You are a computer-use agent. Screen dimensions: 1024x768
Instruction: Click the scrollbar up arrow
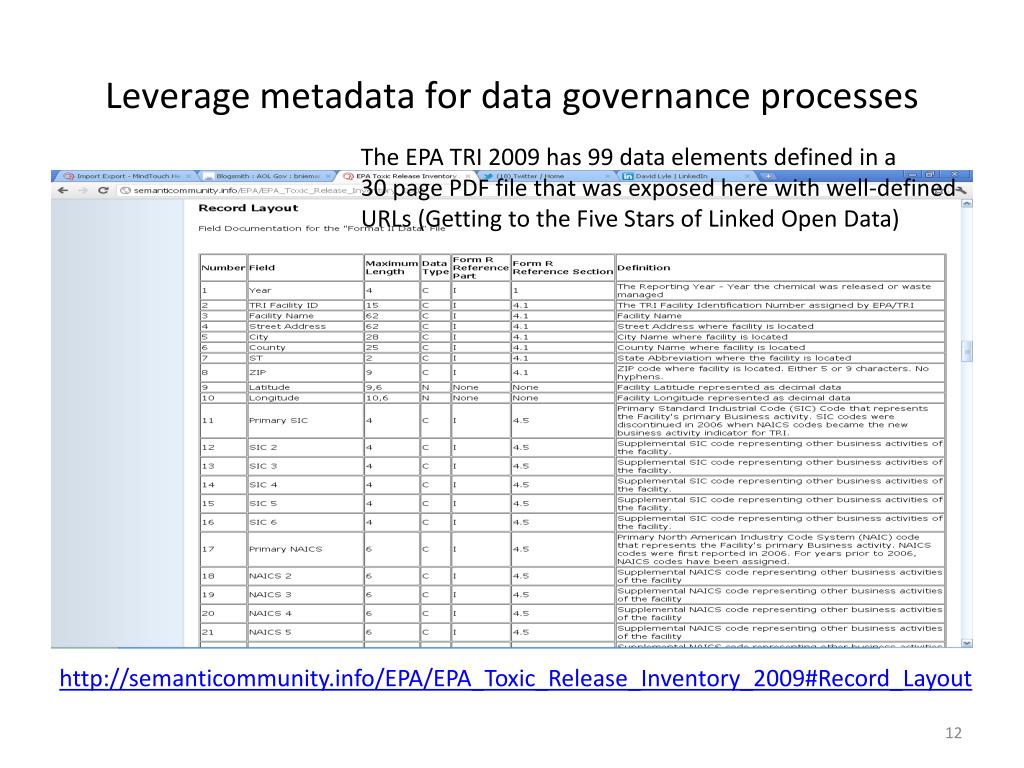click(967, 204)
